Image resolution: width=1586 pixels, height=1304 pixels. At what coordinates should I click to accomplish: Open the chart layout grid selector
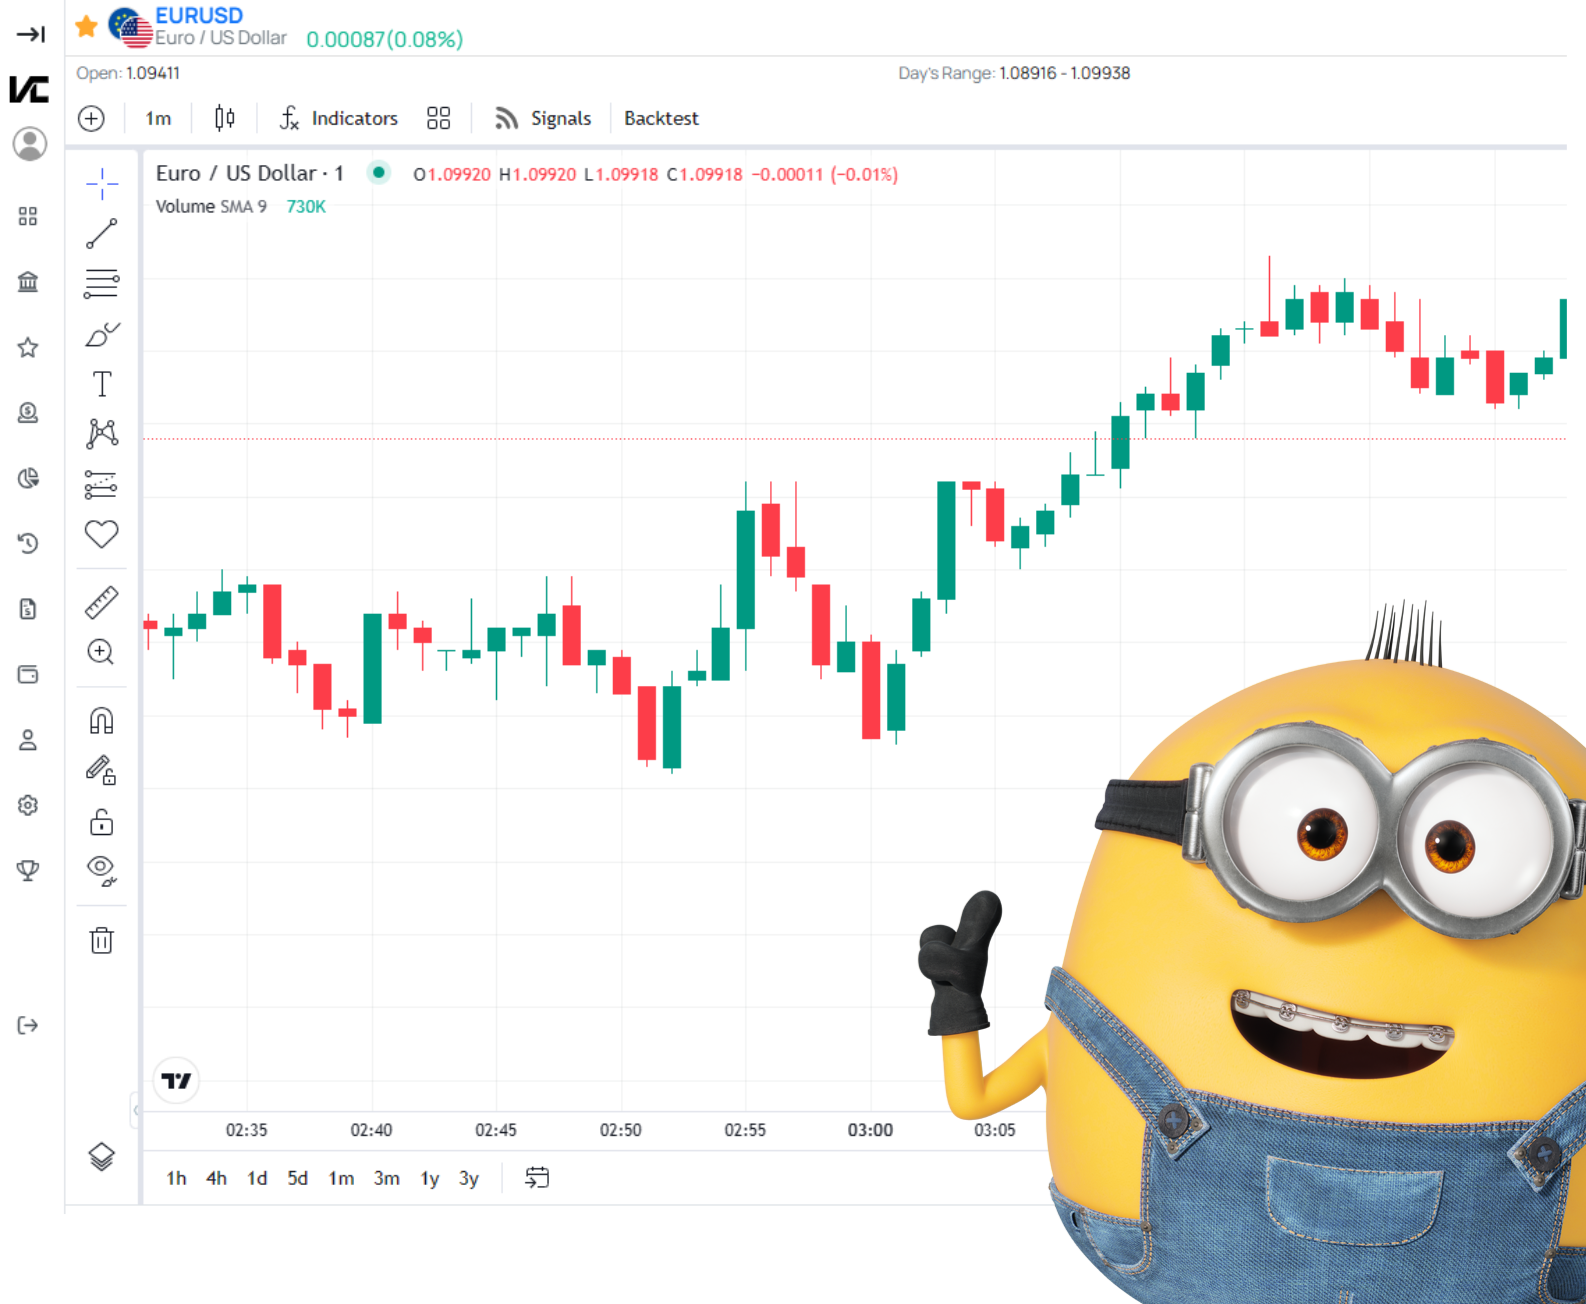pyautogui.click(x=438, y=118)
